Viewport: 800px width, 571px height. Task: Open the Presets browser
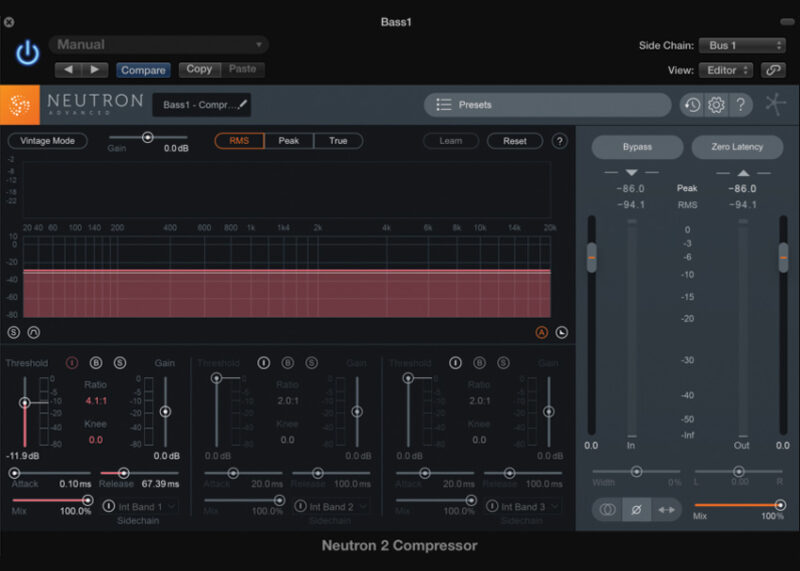pos(547,105)
